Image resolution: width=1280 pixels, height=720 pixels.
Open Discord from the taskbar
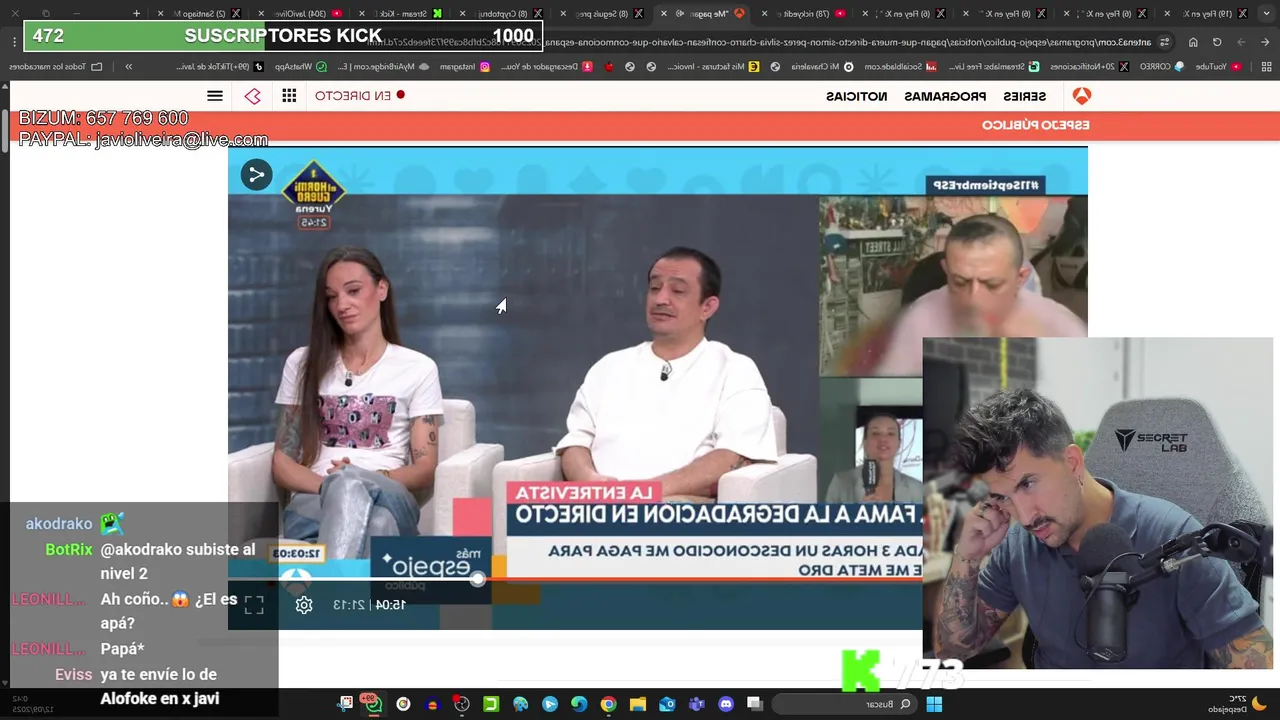point(726,704)
